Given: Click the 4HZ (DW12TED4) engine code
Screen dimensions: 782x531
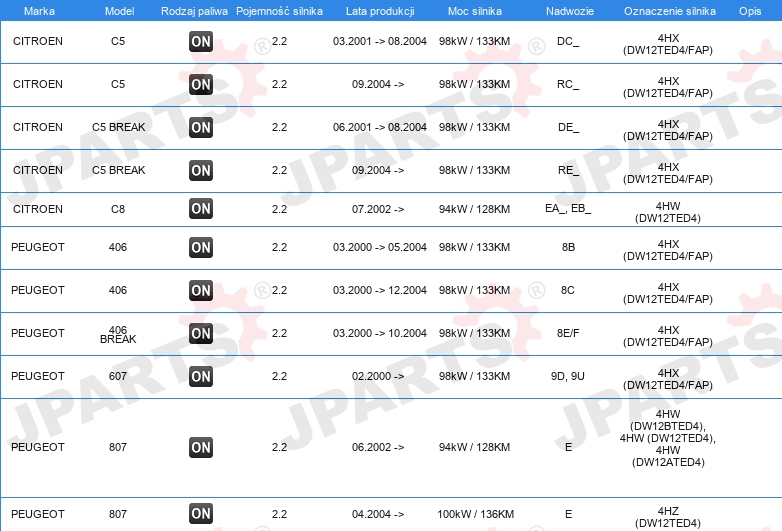Looking at the screenshot, I should tap(668, 517).
